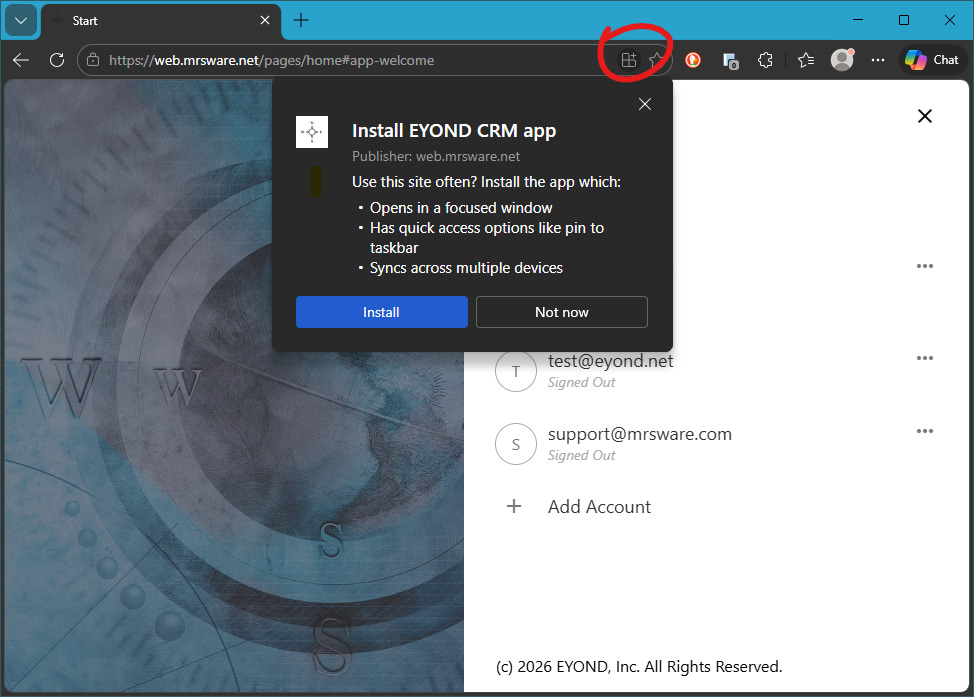The width and height of the screenshot is (974, 697).
Task: Reload the page with refresh icon
Action: 57,60
